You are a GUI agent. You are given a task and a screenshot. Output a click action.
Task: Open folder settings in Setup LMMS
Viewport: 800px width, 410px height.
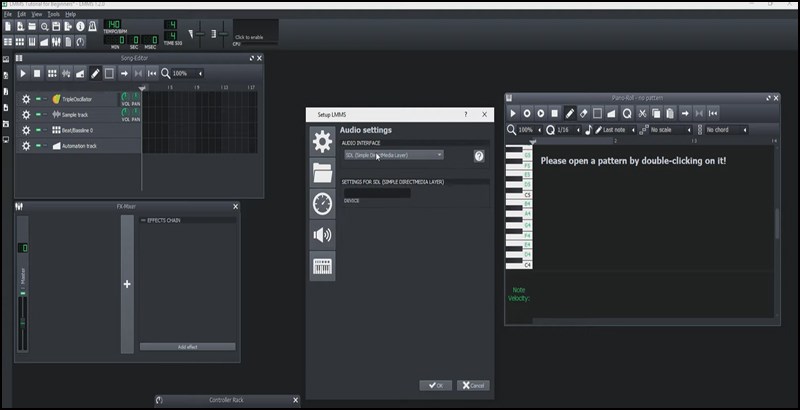[322, 173]
